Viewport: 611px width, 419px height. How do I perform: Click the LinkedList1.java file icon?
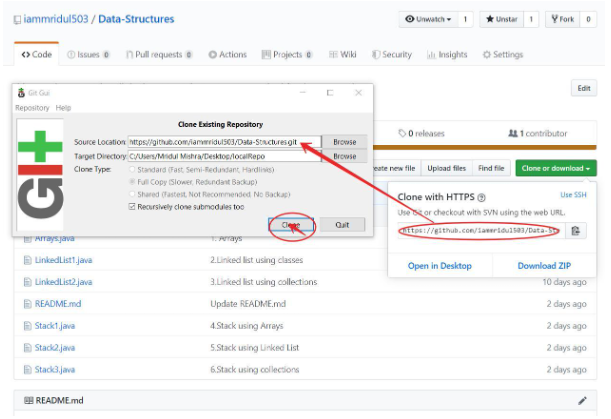point(28,260)
